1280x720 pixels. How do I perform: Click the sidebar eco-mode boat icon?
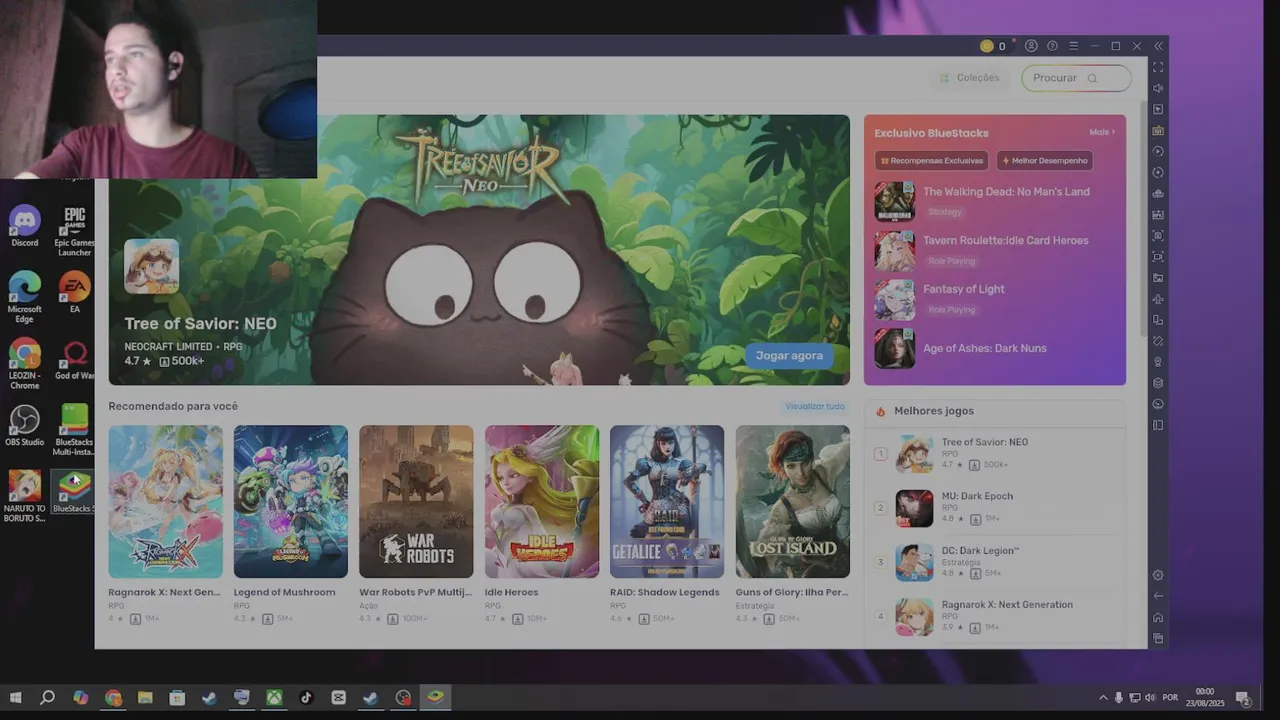coord(1158,193)
